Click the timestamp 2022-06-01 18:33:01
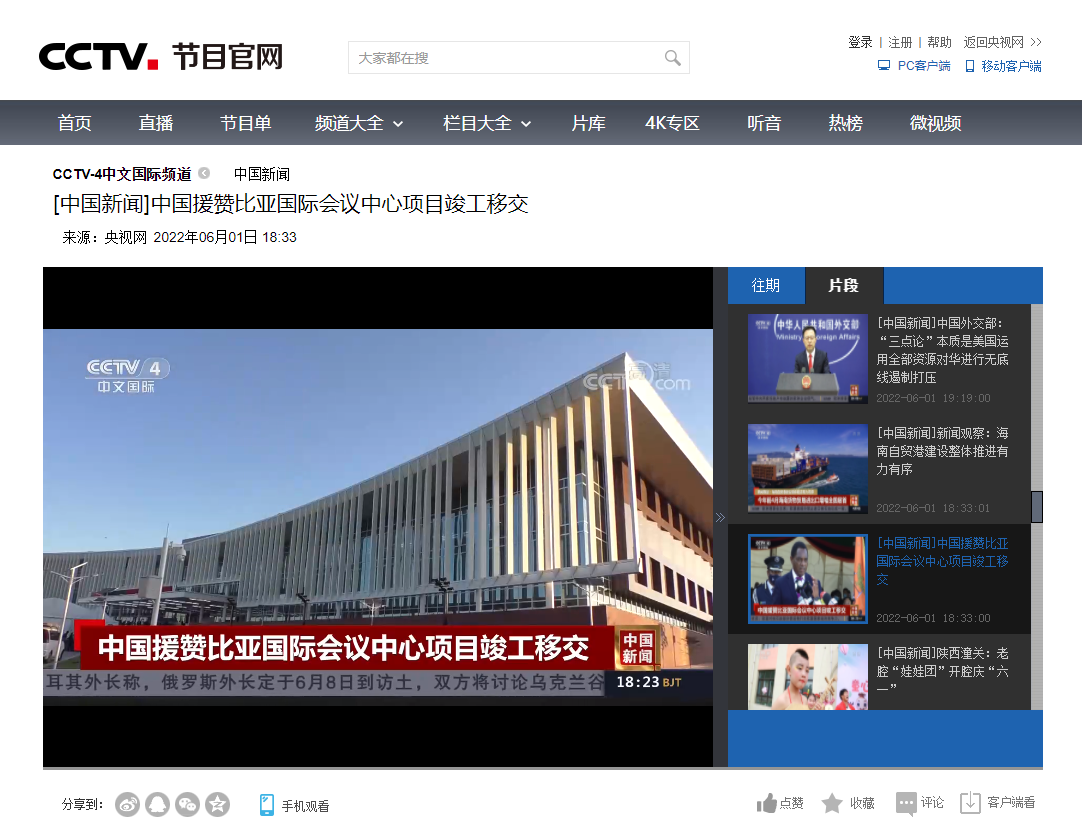This screenshot has width=1082, height=833. tap(933, 508)
